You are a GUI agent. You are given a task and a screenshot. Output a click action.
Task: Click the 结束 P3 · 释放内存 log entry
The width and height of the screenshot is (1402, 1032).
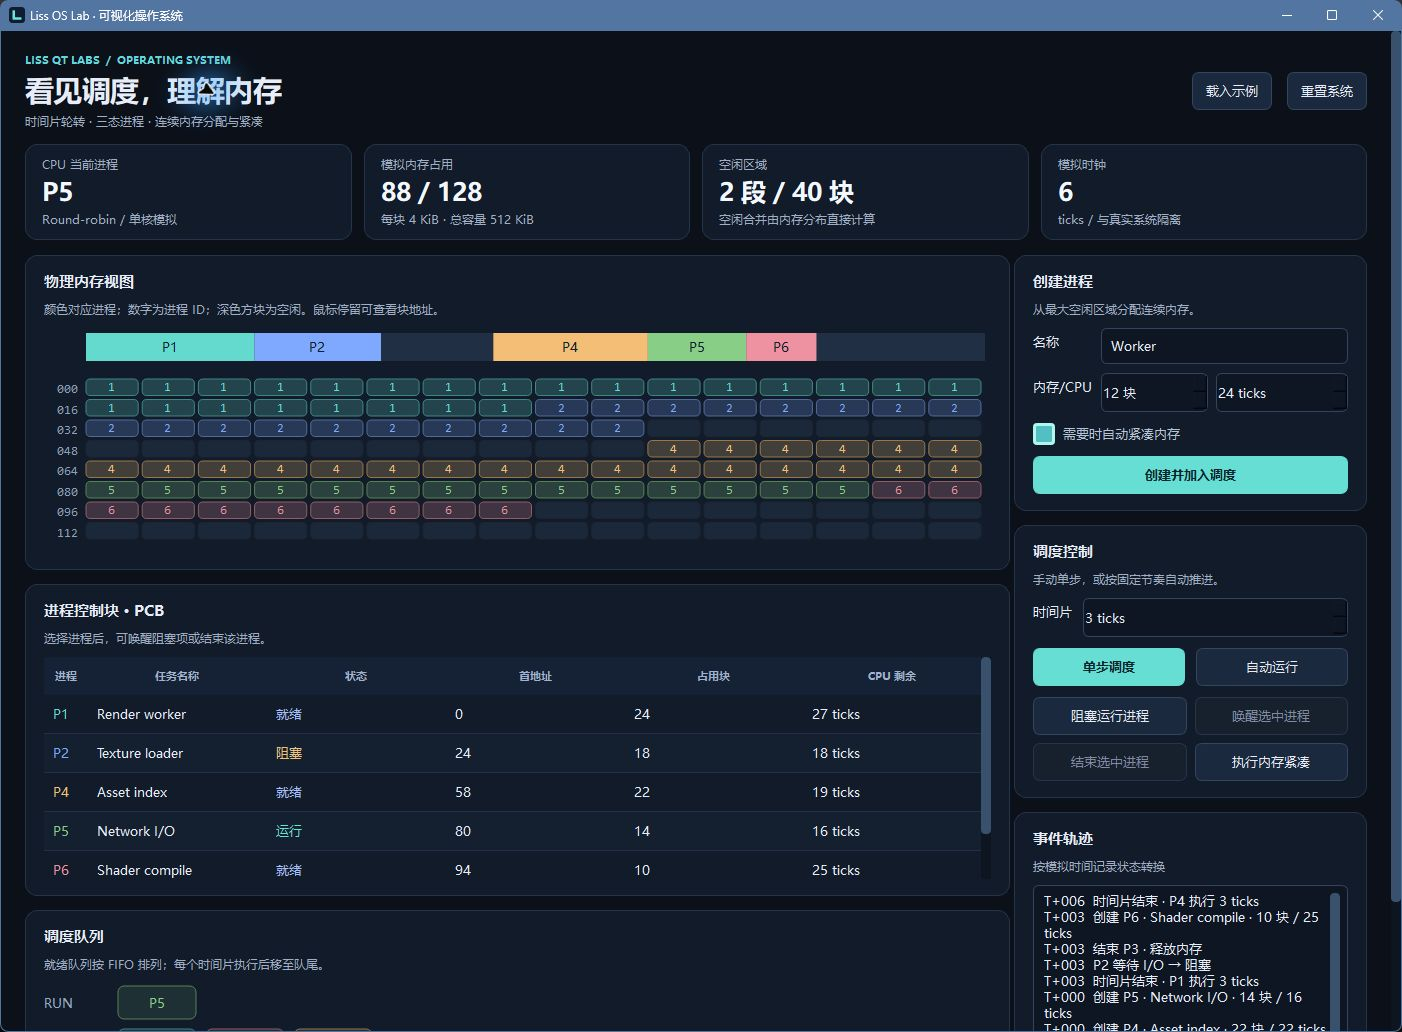point(1123,949)
